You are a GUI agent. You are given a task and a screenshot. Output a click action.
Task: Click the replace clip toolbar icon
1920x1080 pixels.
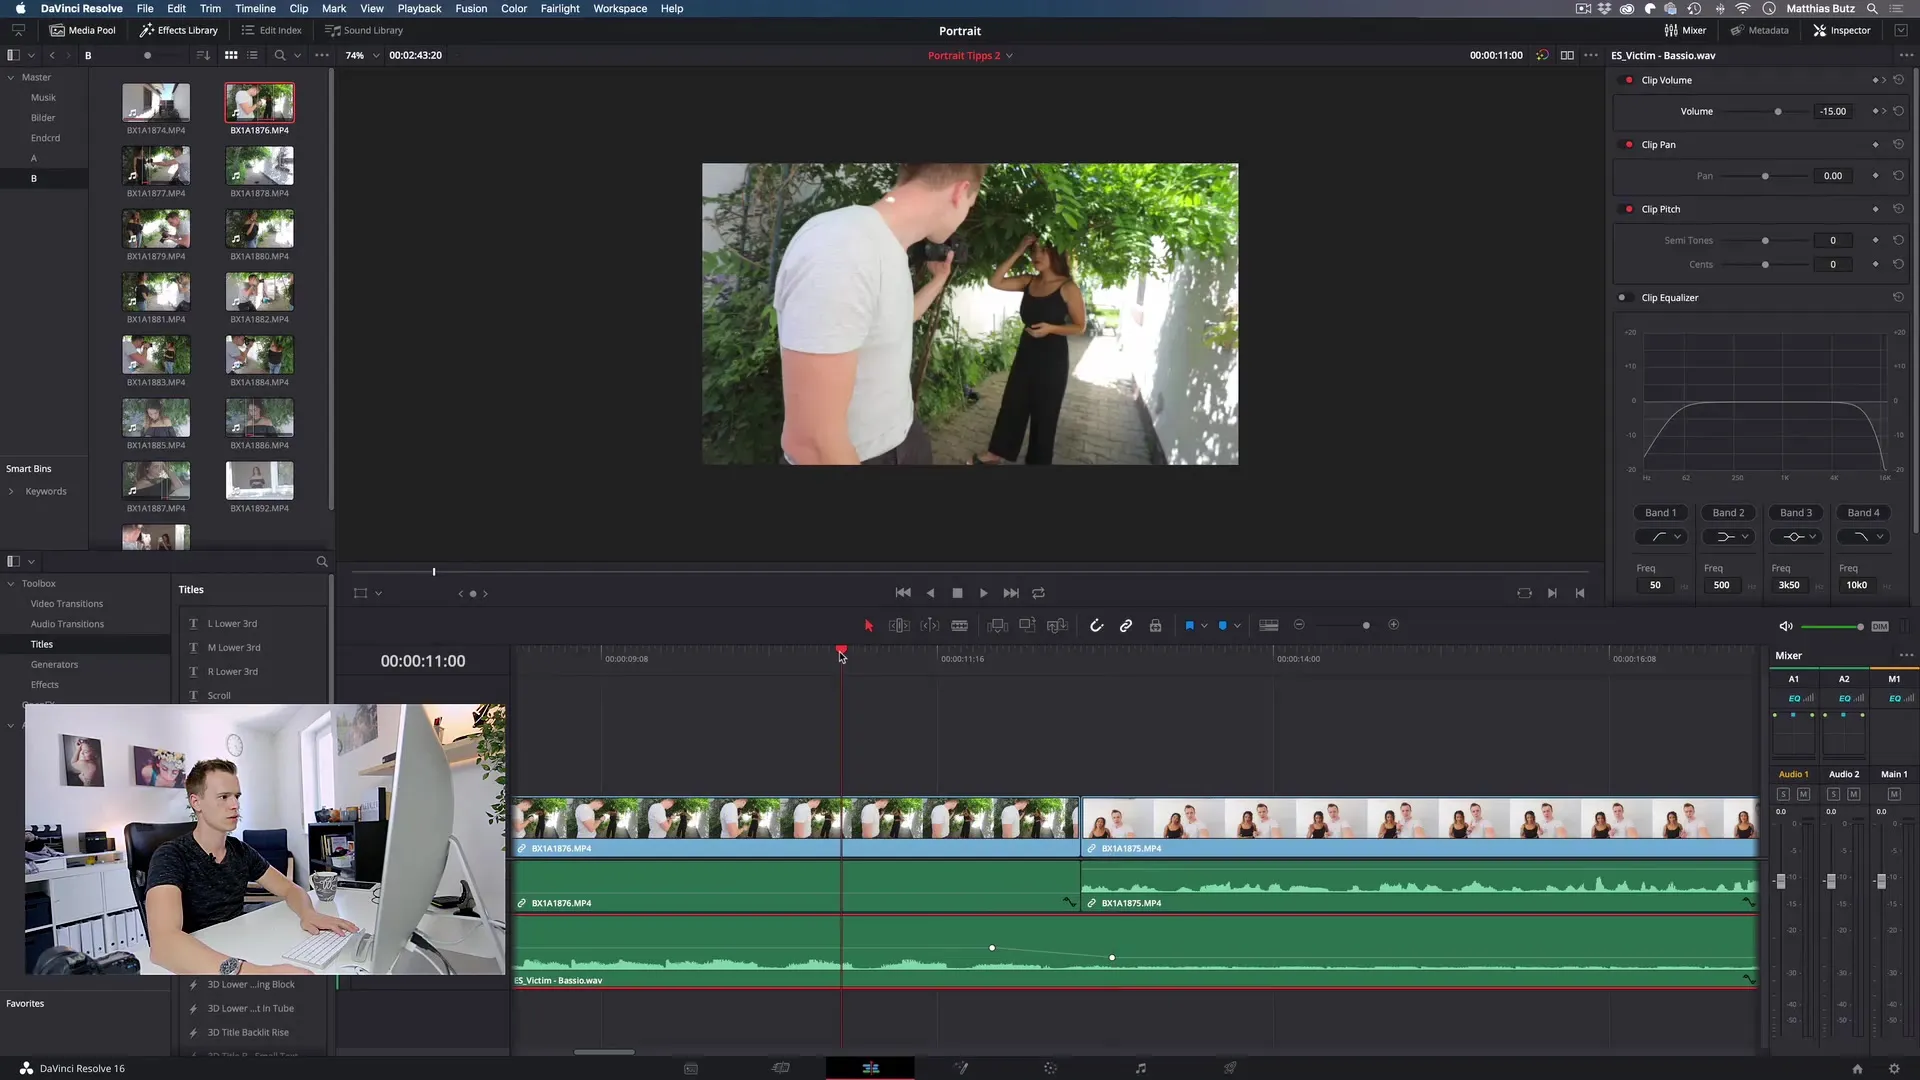(x=1057, y=626)
